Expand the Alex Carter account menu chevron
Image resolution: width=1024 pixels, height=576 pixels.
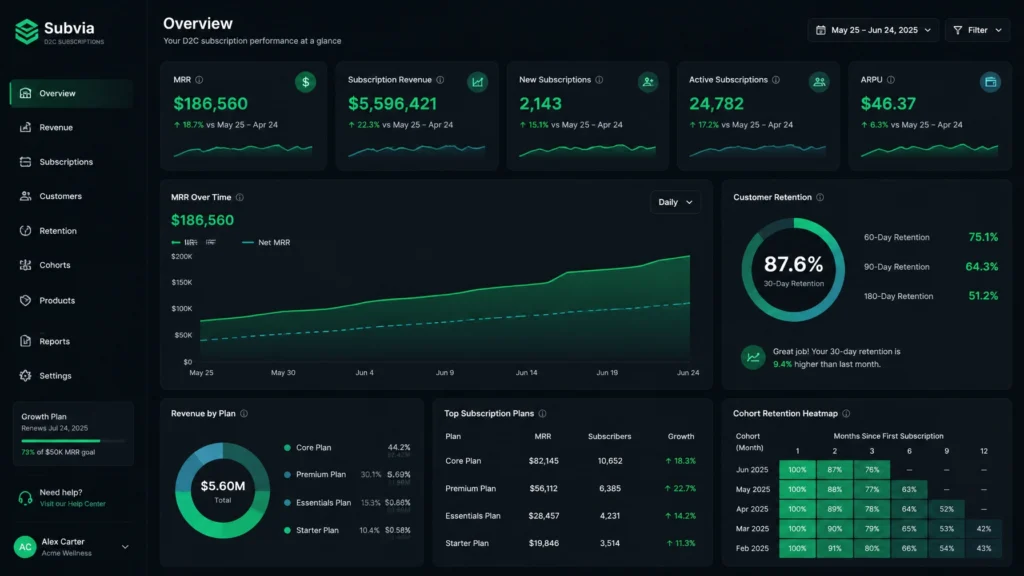[x=125, y=547]
